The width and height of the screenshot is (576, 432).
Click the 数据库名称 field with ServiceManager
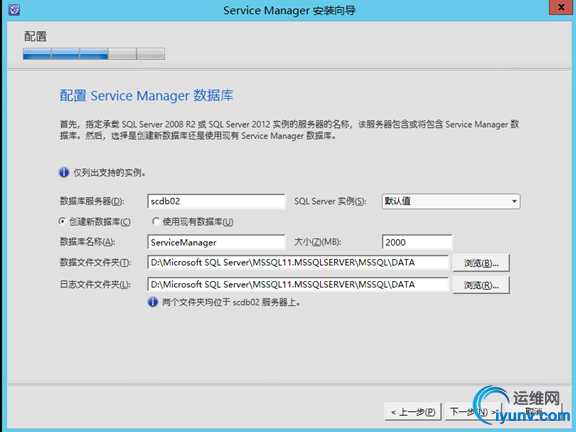[x=216, y=242]
